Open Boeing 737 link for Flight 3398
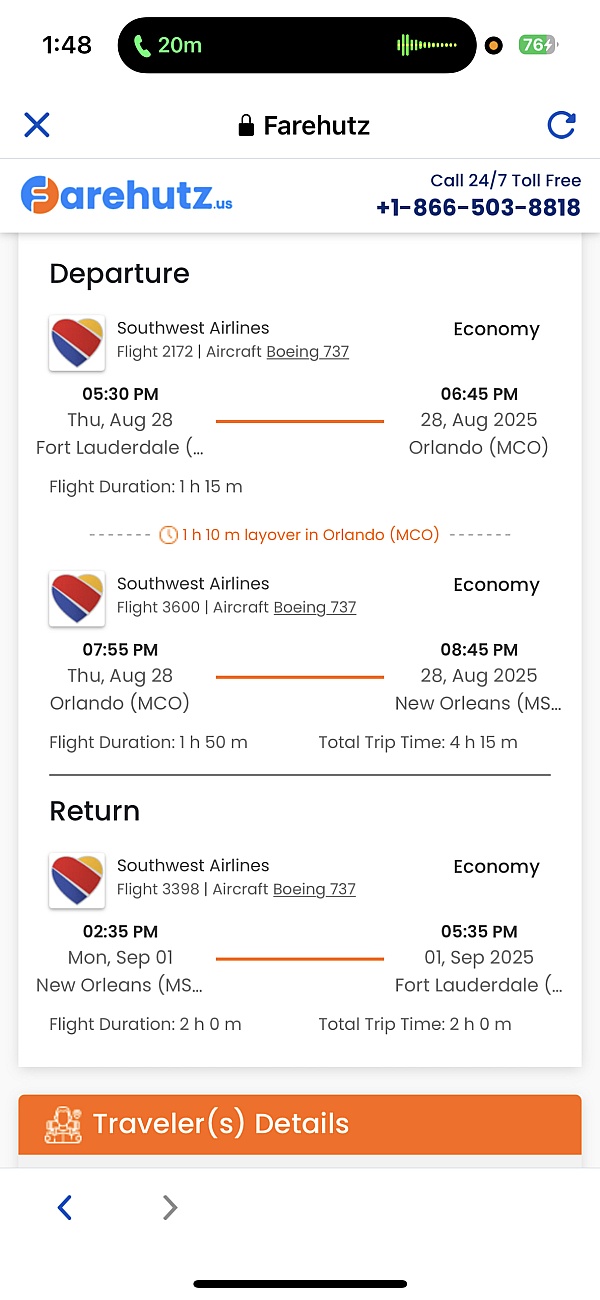Viewport: 600px width, 1300px height. 314,890
